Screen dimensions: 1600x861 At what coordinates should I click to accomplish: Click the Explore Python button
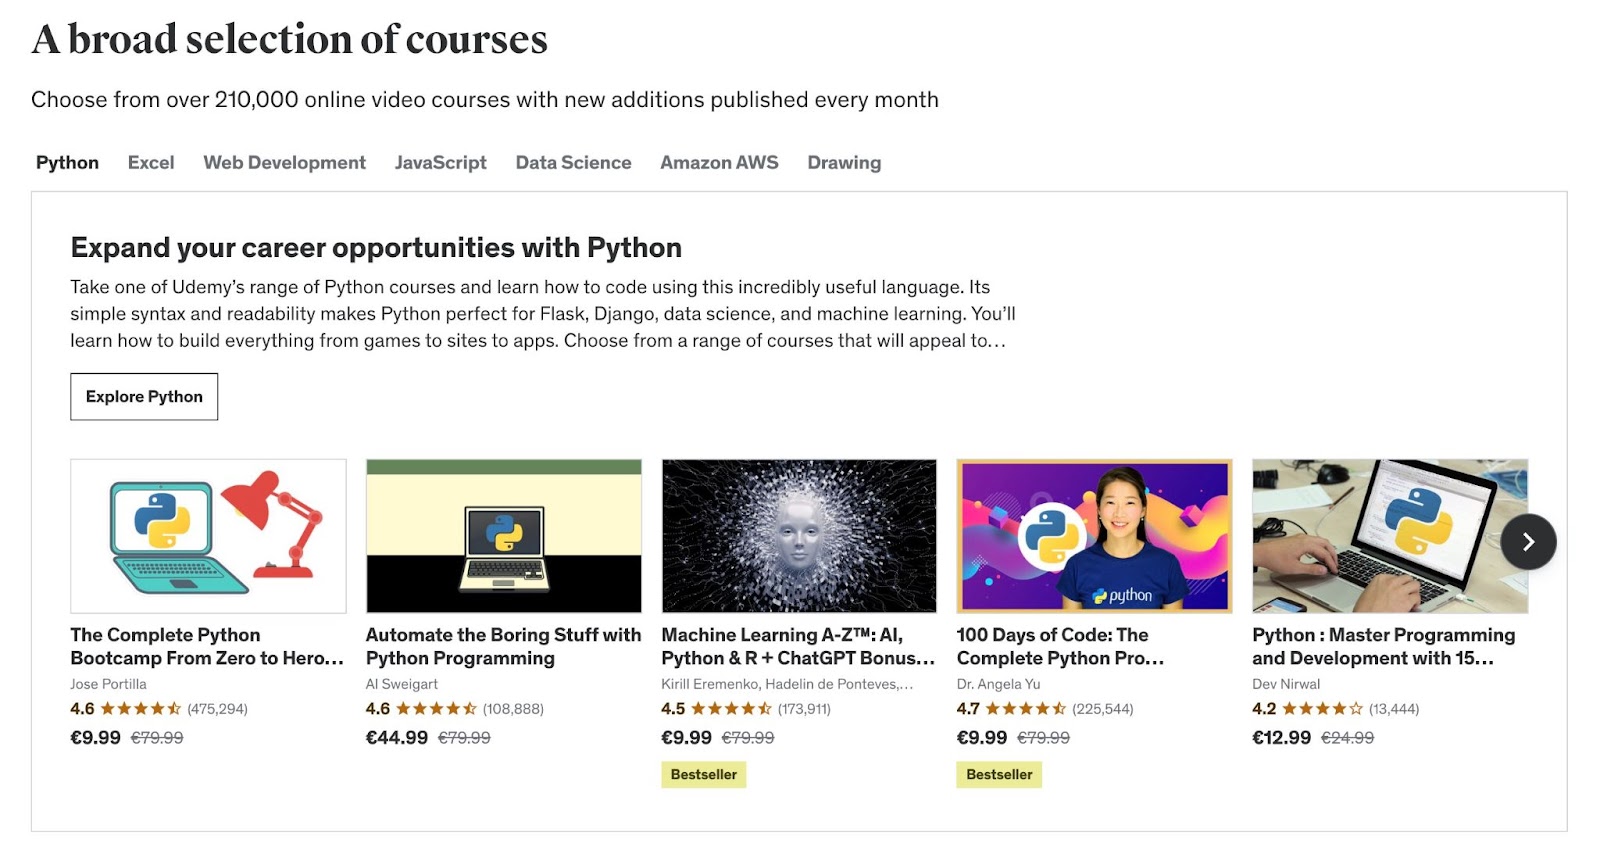(143, 396)
